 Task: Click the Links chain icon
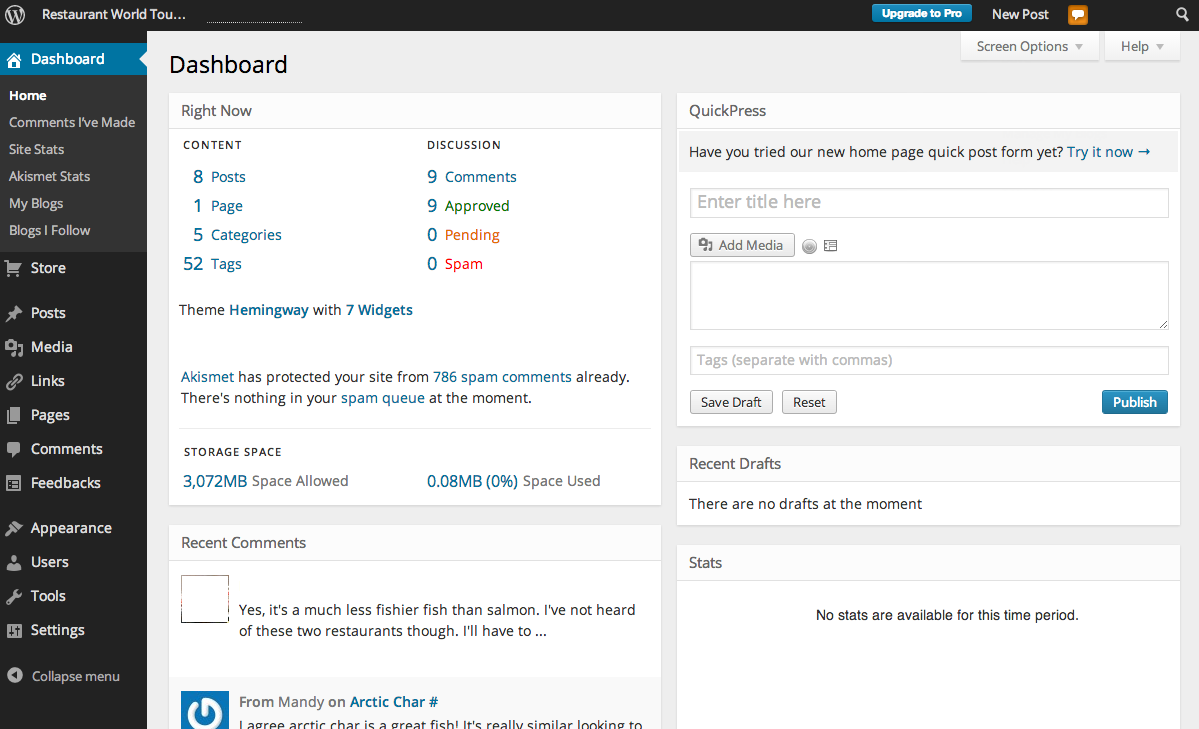point(14,382)
